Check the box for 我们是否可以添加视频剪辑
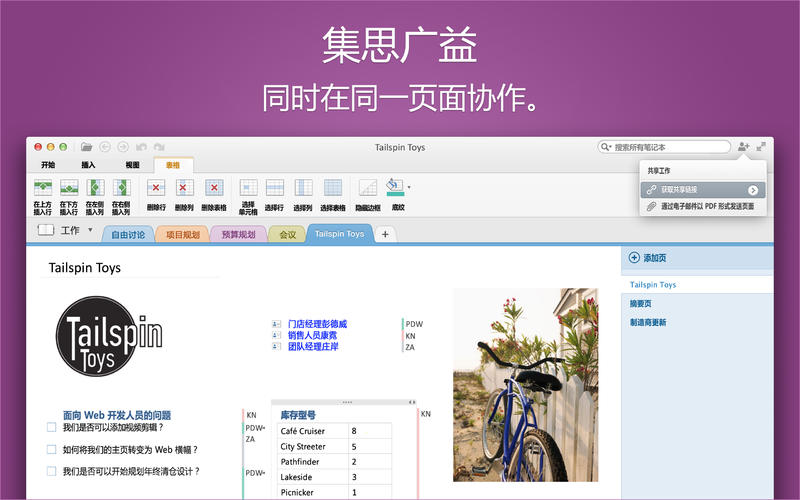800x500 pixels. point(52,427)
